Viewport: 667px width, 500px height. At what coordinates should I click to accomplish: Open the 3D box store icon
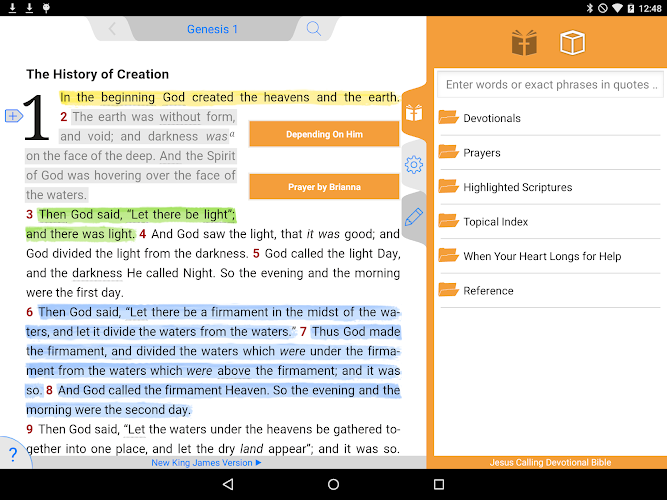tap(572, 43)
